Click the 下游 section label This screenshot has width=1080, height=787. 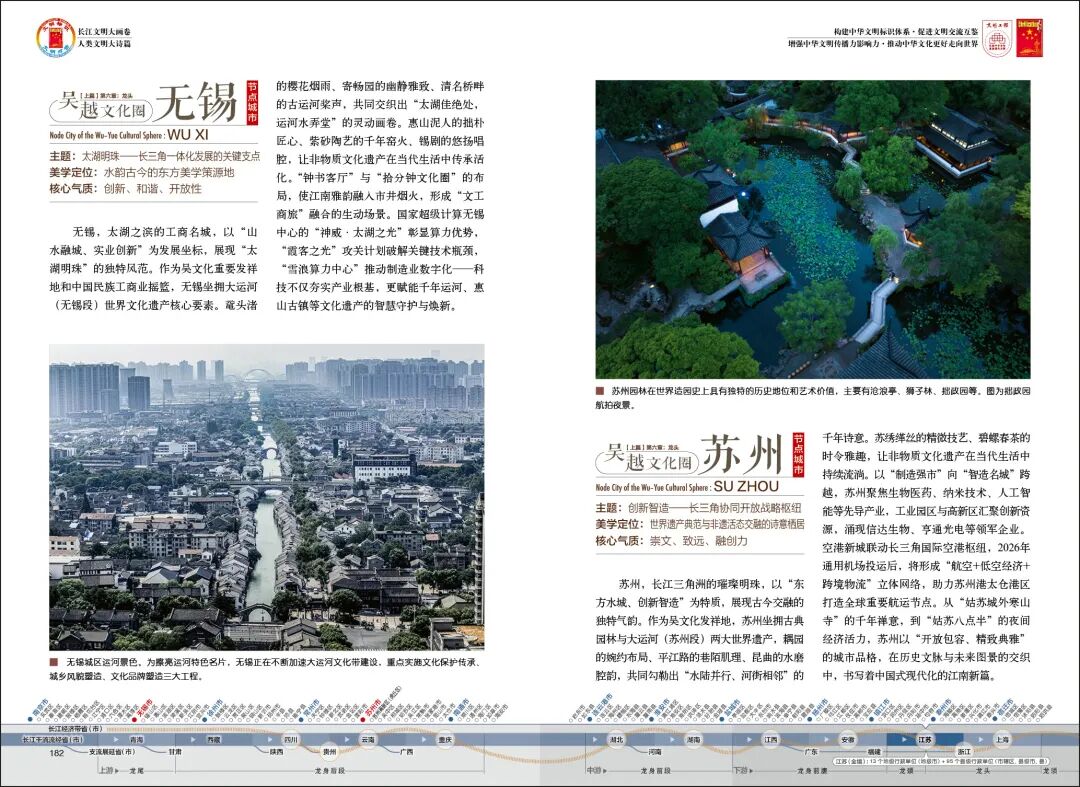pyautogui.click(x=742, y=770)
